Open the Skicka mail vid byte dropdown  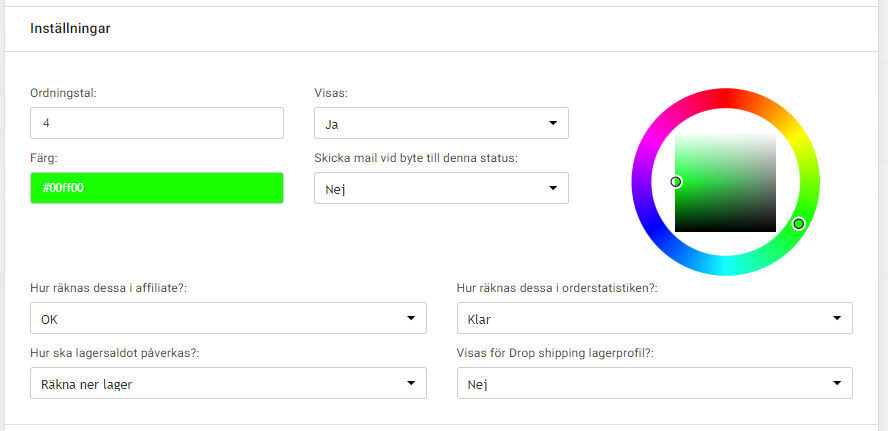(x=440, y=188)
